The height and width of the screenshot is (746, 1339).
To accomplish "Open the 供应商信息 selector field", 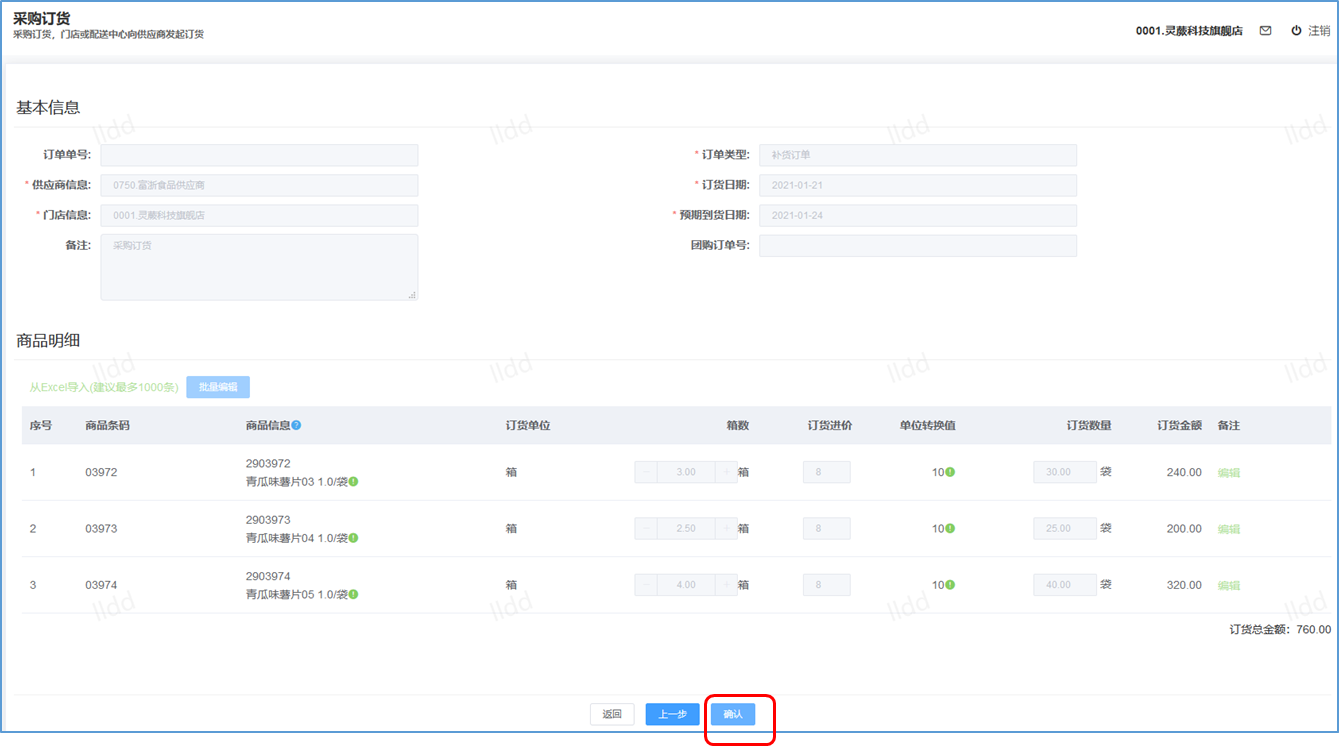I will [259, 185].
